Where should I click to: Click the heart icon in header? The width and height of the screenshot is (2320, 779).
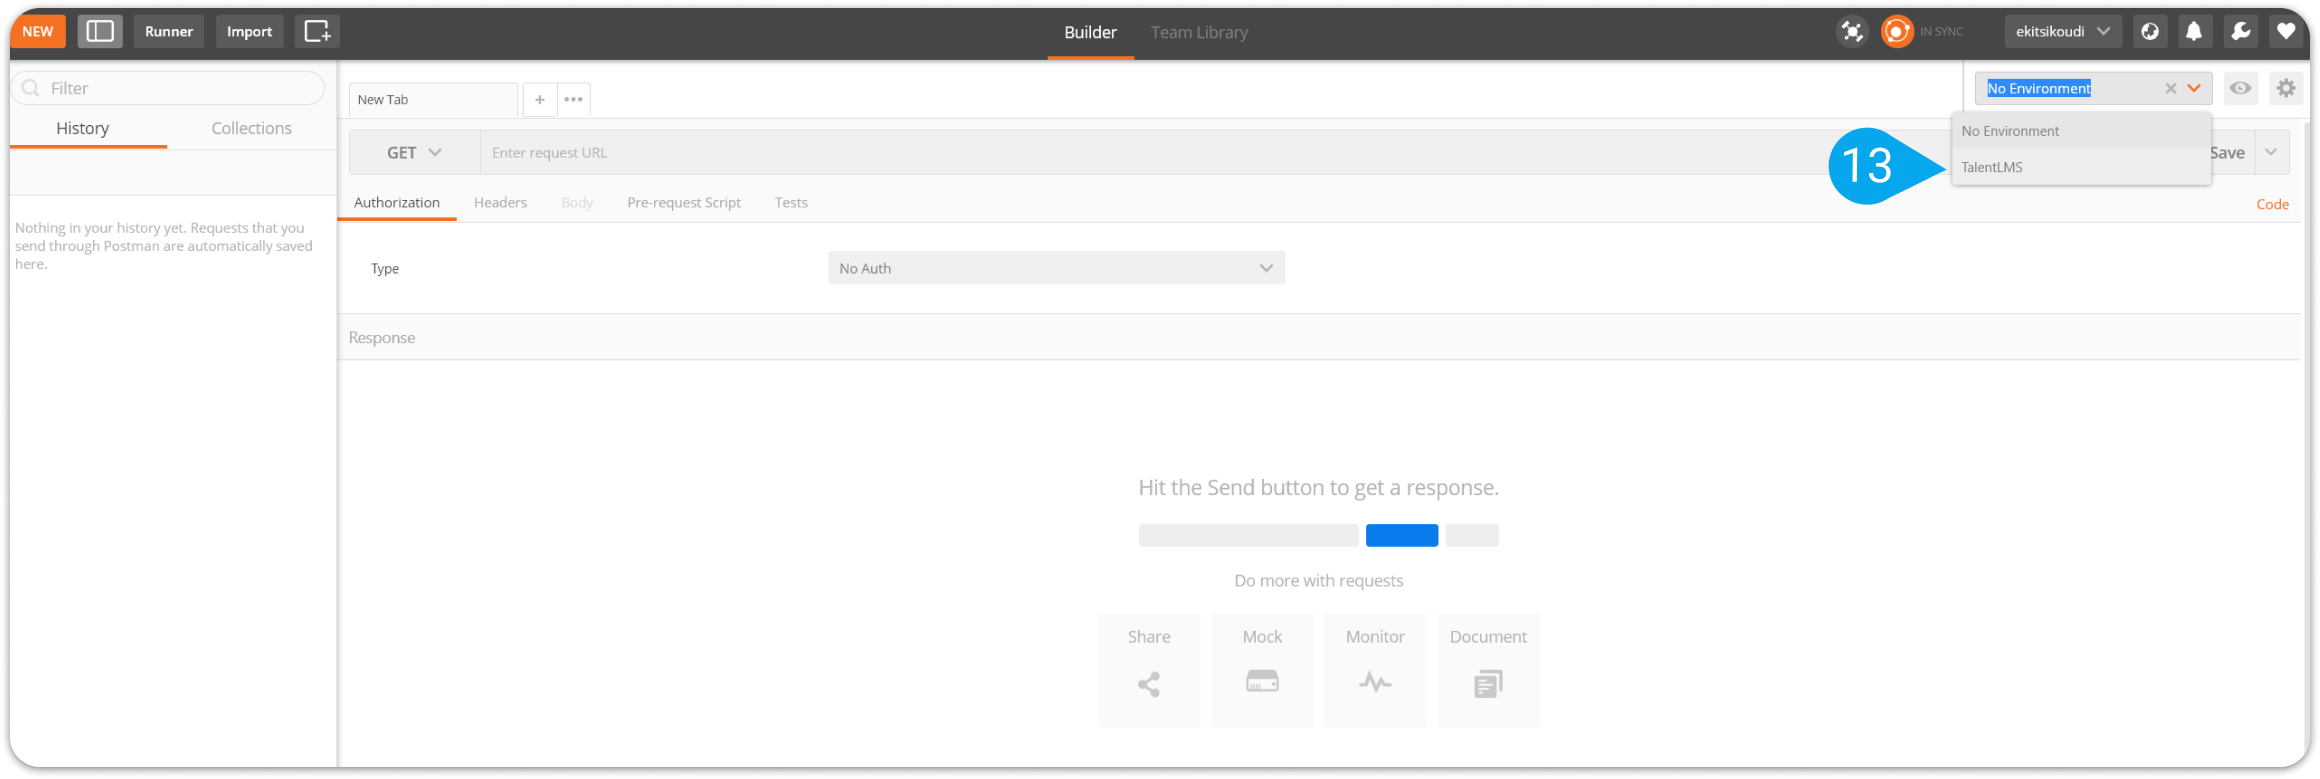pyautogui.click(x=2286, y=32)
